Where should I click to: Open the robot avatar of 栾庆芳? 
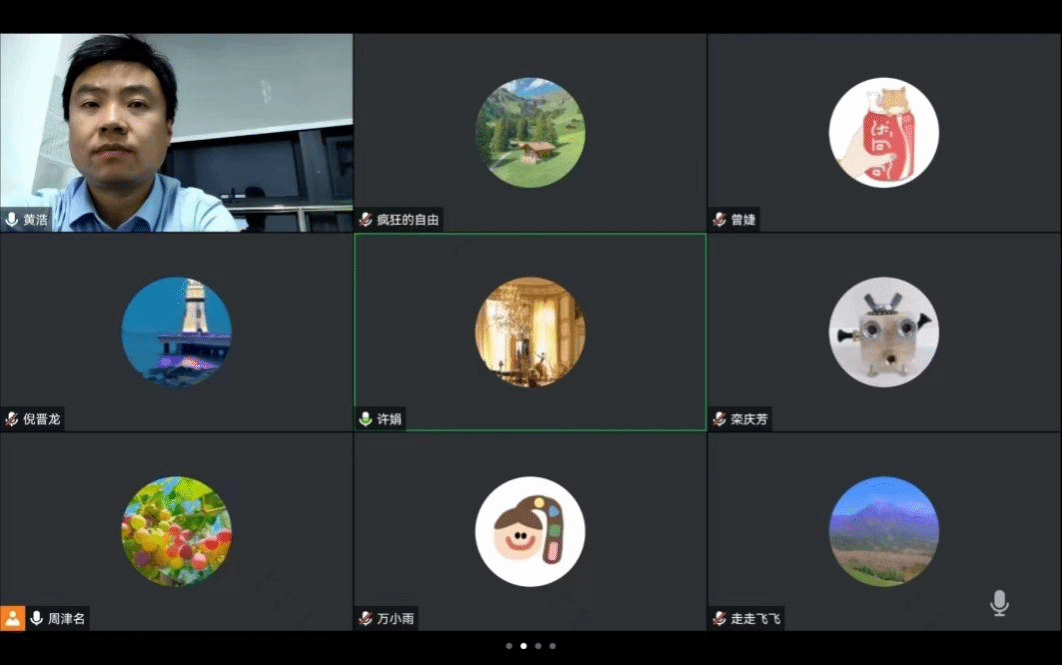tap(883, 332)
